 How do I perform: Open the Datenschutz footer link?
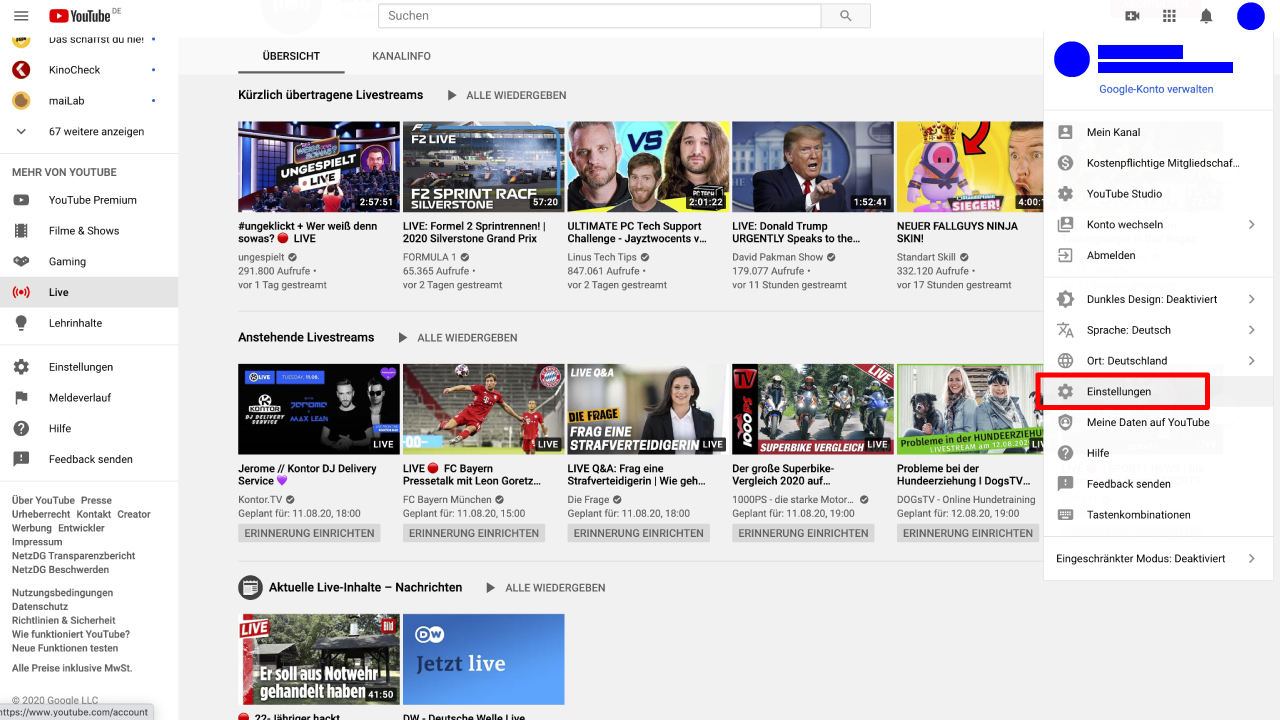tap(40, 607)
